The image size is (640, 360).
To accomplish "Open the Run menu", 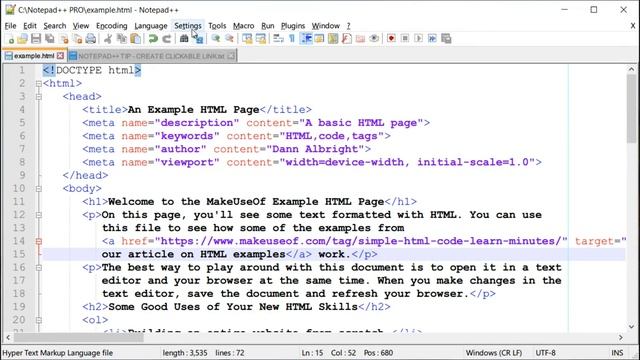I will pos(268,26).
